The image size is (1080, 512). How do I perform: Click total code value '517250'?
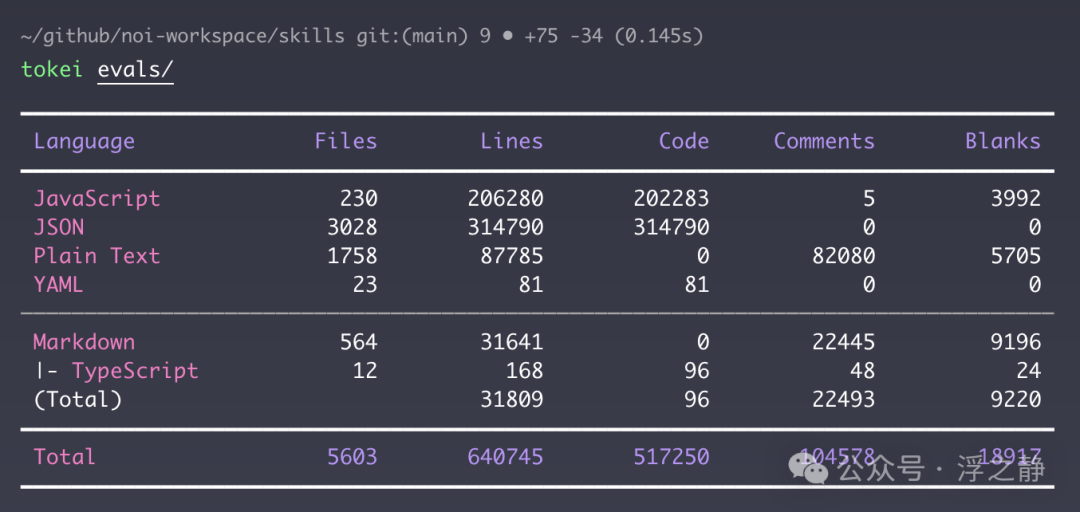[x=672, y=457]
